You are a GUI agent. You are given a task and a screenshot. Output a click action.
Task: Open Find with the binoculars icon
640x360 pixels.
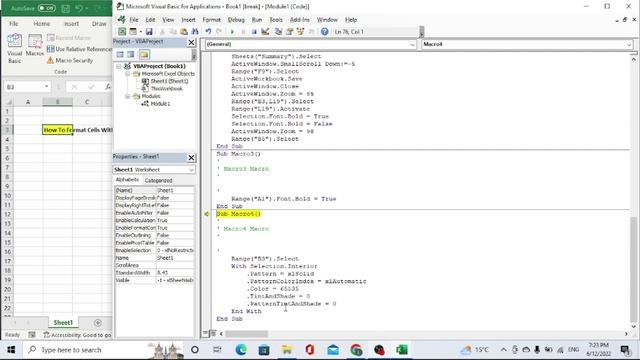[195, 31]
